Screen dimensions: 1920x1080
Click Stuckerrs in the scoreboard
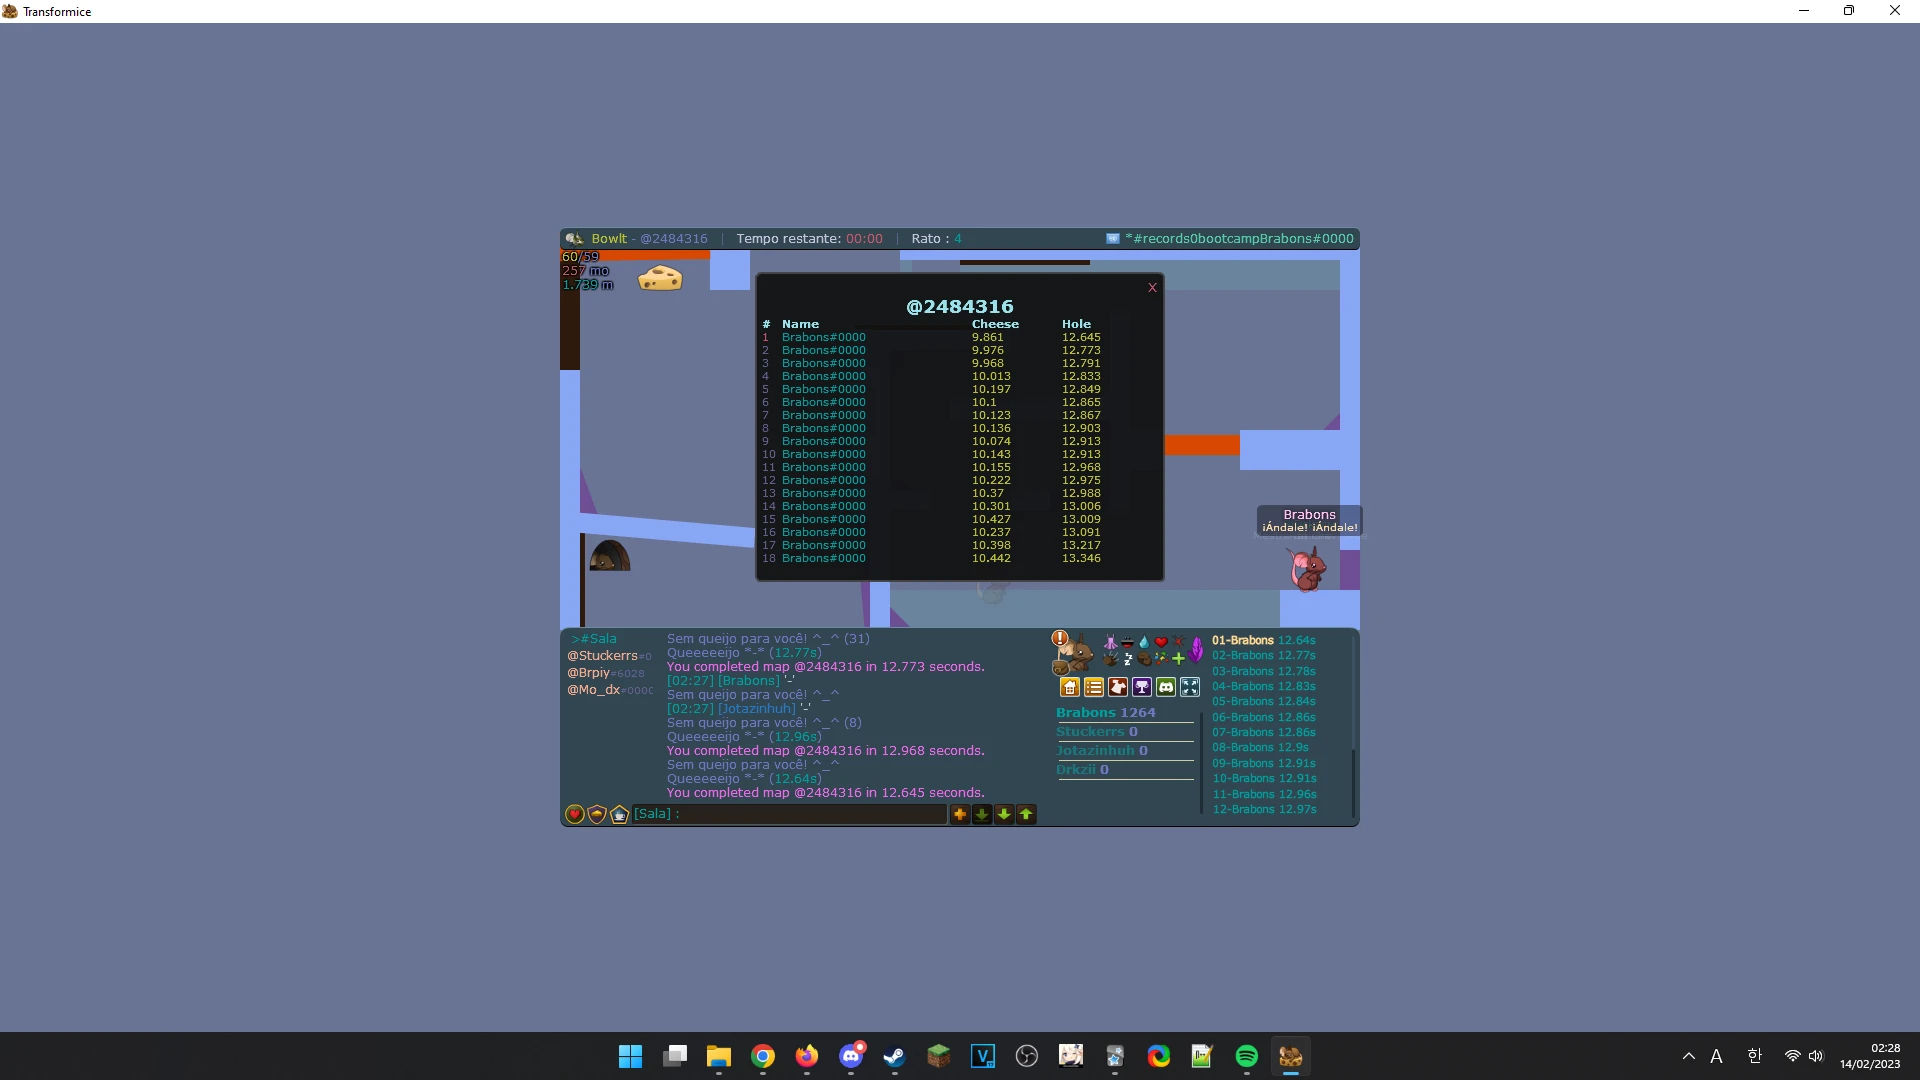[x=1097, y=732]
